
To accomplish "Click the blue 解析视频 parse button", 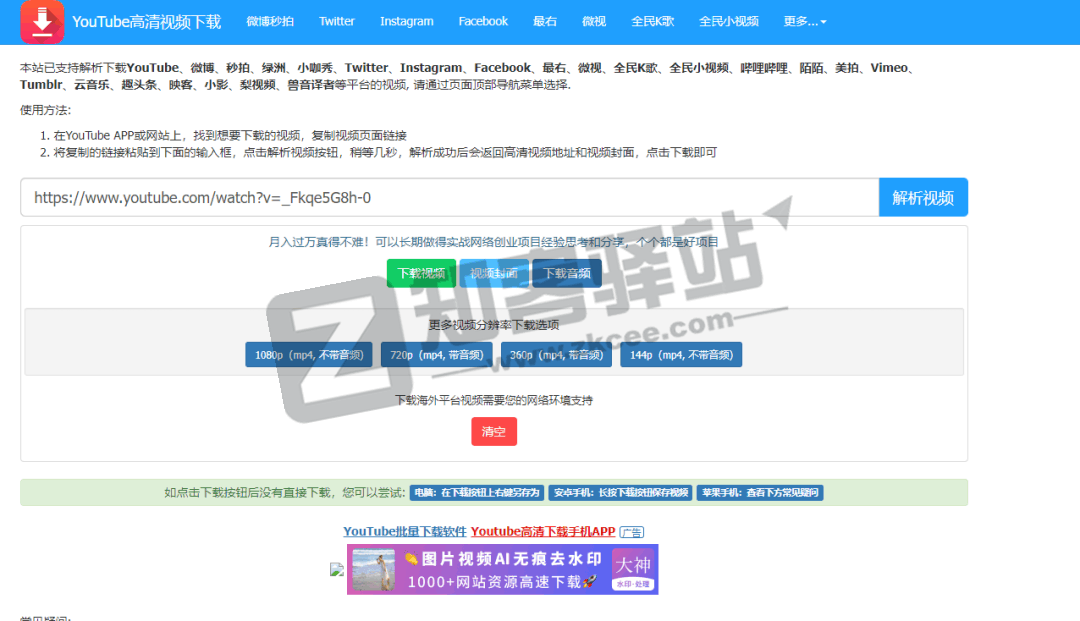I will click(923, 197).
